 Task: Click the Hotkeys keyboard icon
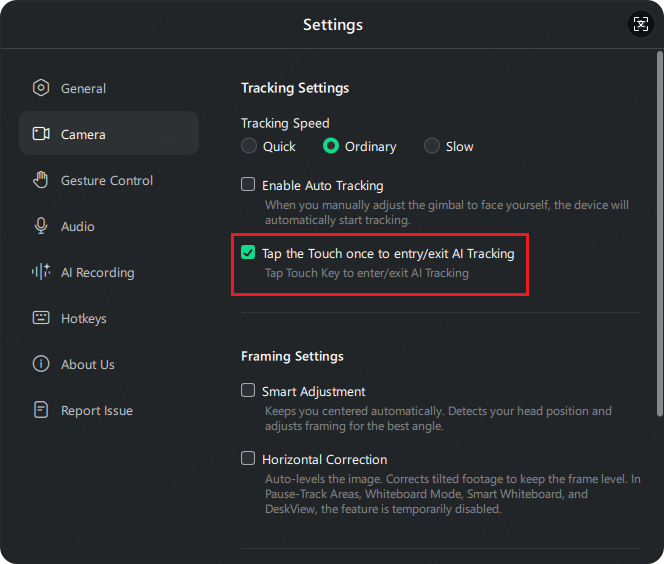click(41, 318)
